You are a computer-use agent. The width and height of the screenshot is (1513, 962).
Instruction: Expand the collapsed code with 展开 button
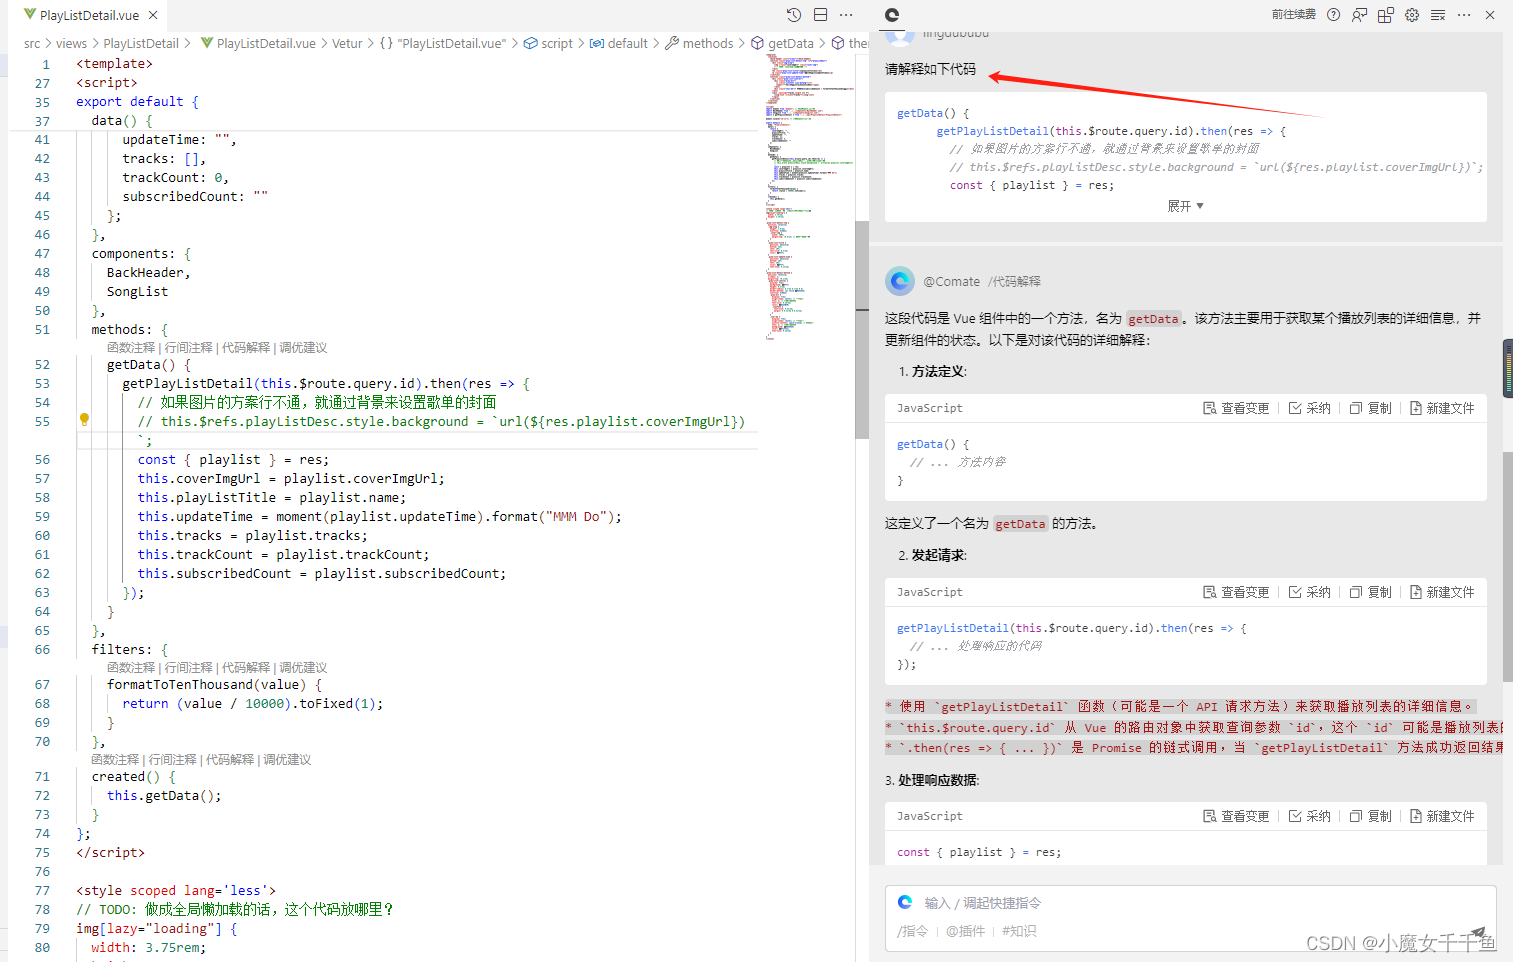coord(1185,206)
